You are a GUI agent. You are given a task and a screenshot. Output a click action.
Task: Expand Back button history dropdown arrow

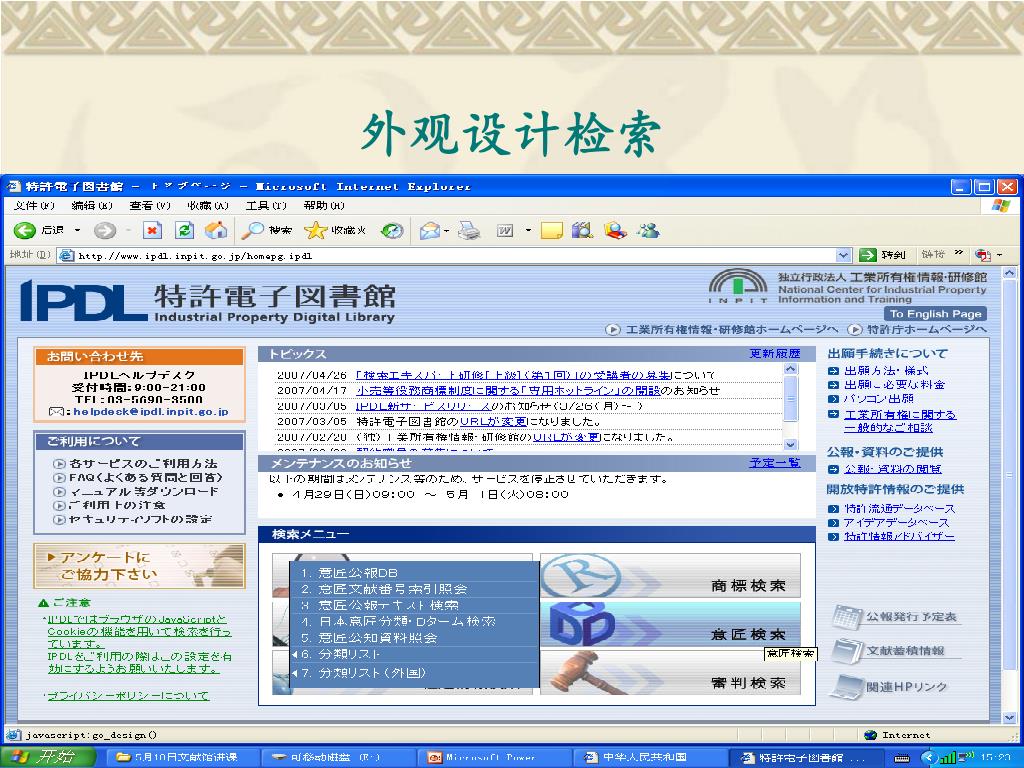[77, 231]
